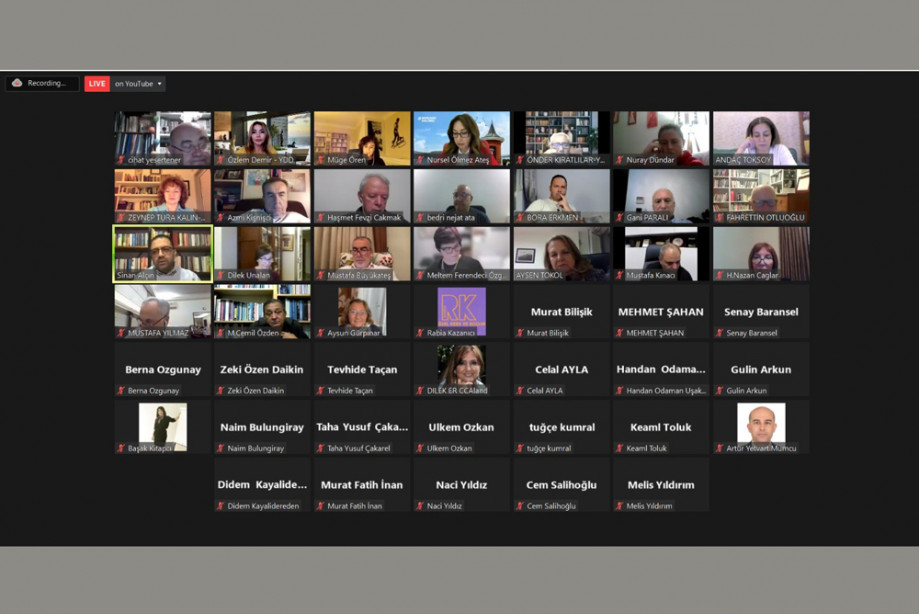Image resolution: width=919 pixels, height=614 pixels.
Task: Click muted mic icon on Gulin Arkun label
Action: coord(721,391)
